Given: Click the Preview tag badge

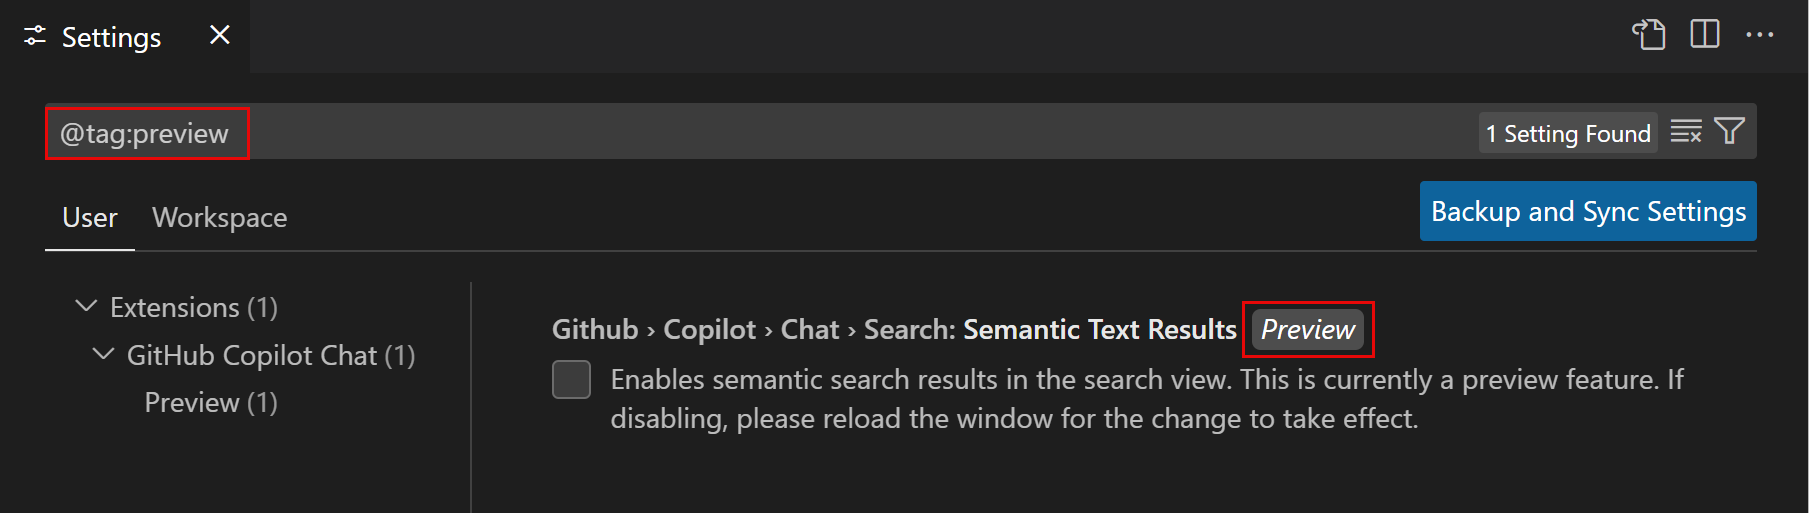Looking at the screenshot, I should [1307, 329].
